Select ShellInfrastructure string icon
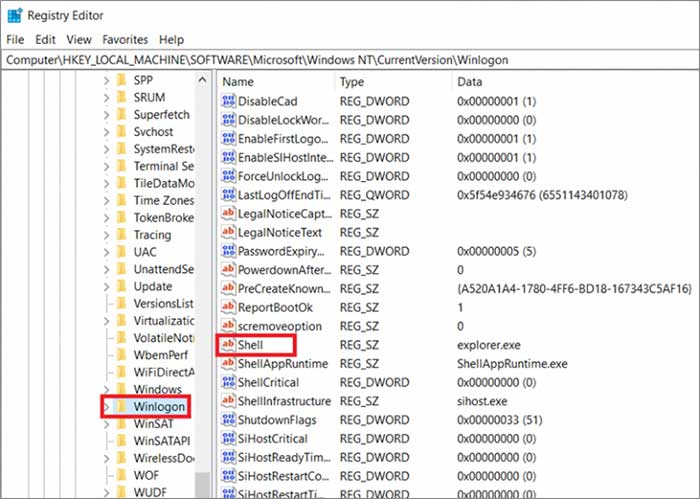The width and height of the screenshot is (700, 499). (228, 401)
